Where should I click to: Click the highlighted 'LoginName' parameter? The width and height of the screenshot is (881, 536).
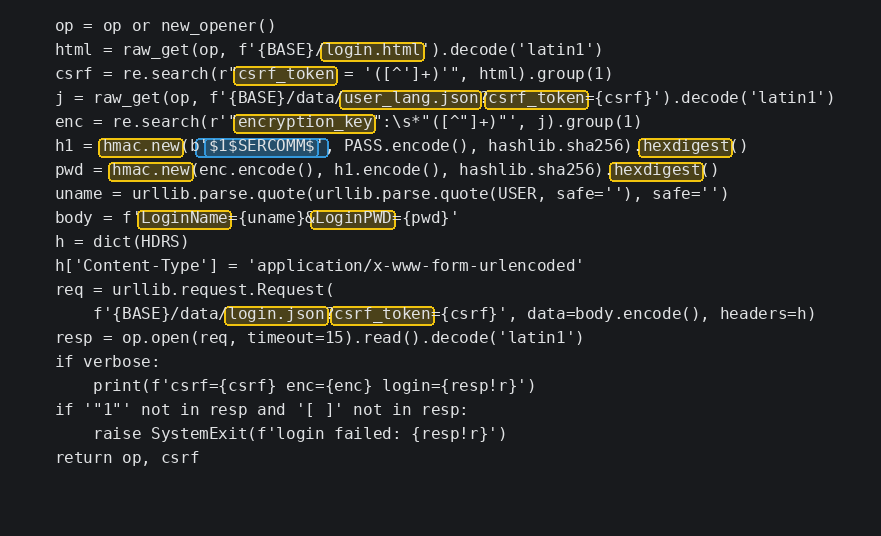[184, 219]
